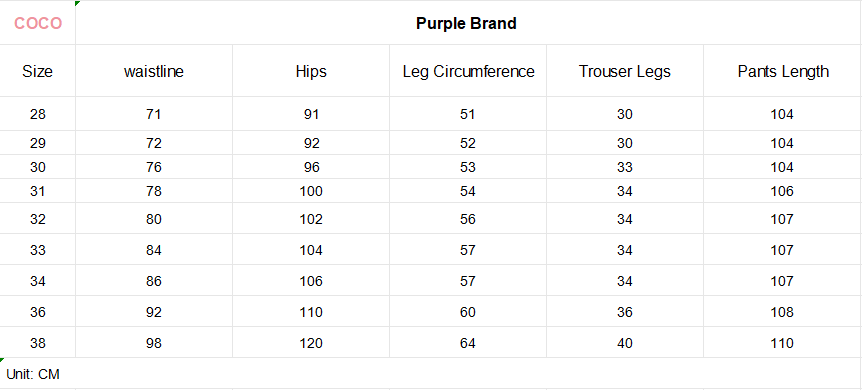Viewport: 862px width, 390px height.
Task: Select the size 38 row label
Action: pyautogui.click(x=37, y=343)
